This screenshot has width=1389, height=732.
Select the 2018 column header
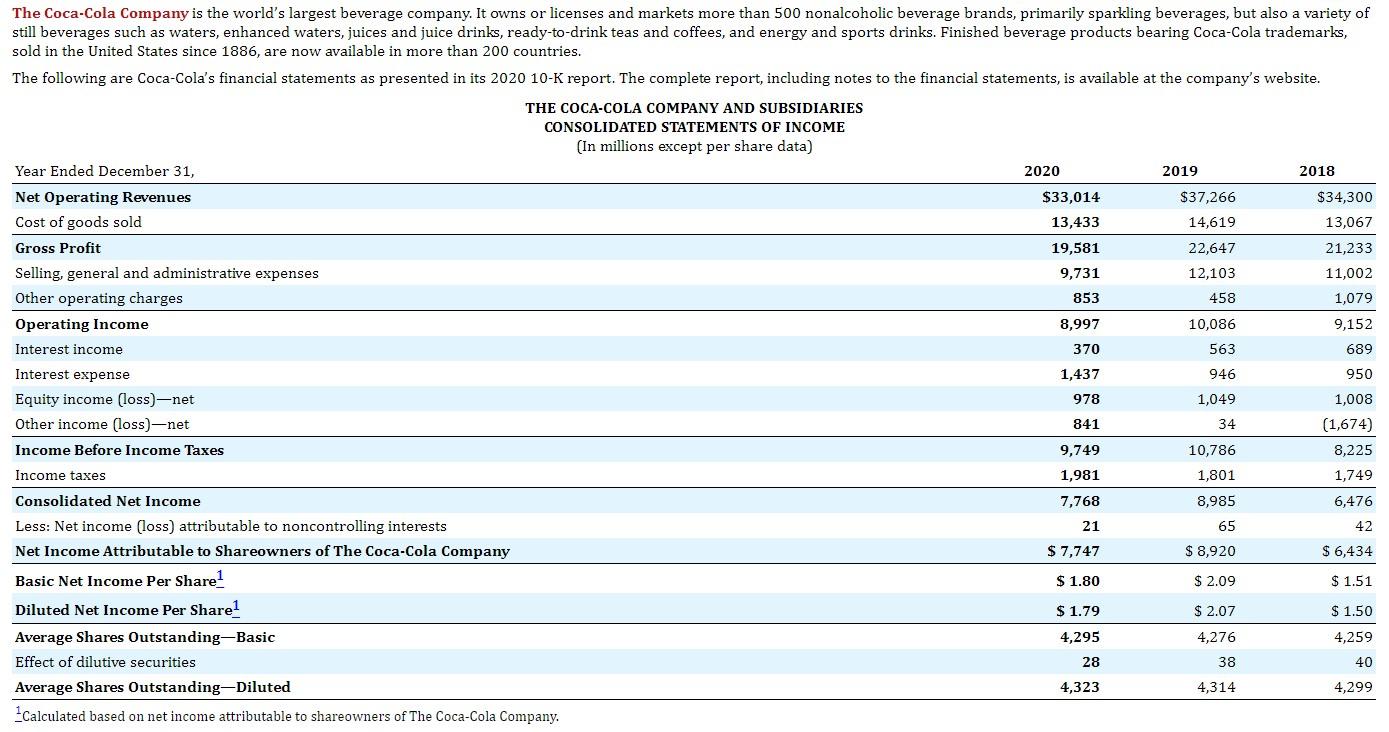[x=1317, y=171]
